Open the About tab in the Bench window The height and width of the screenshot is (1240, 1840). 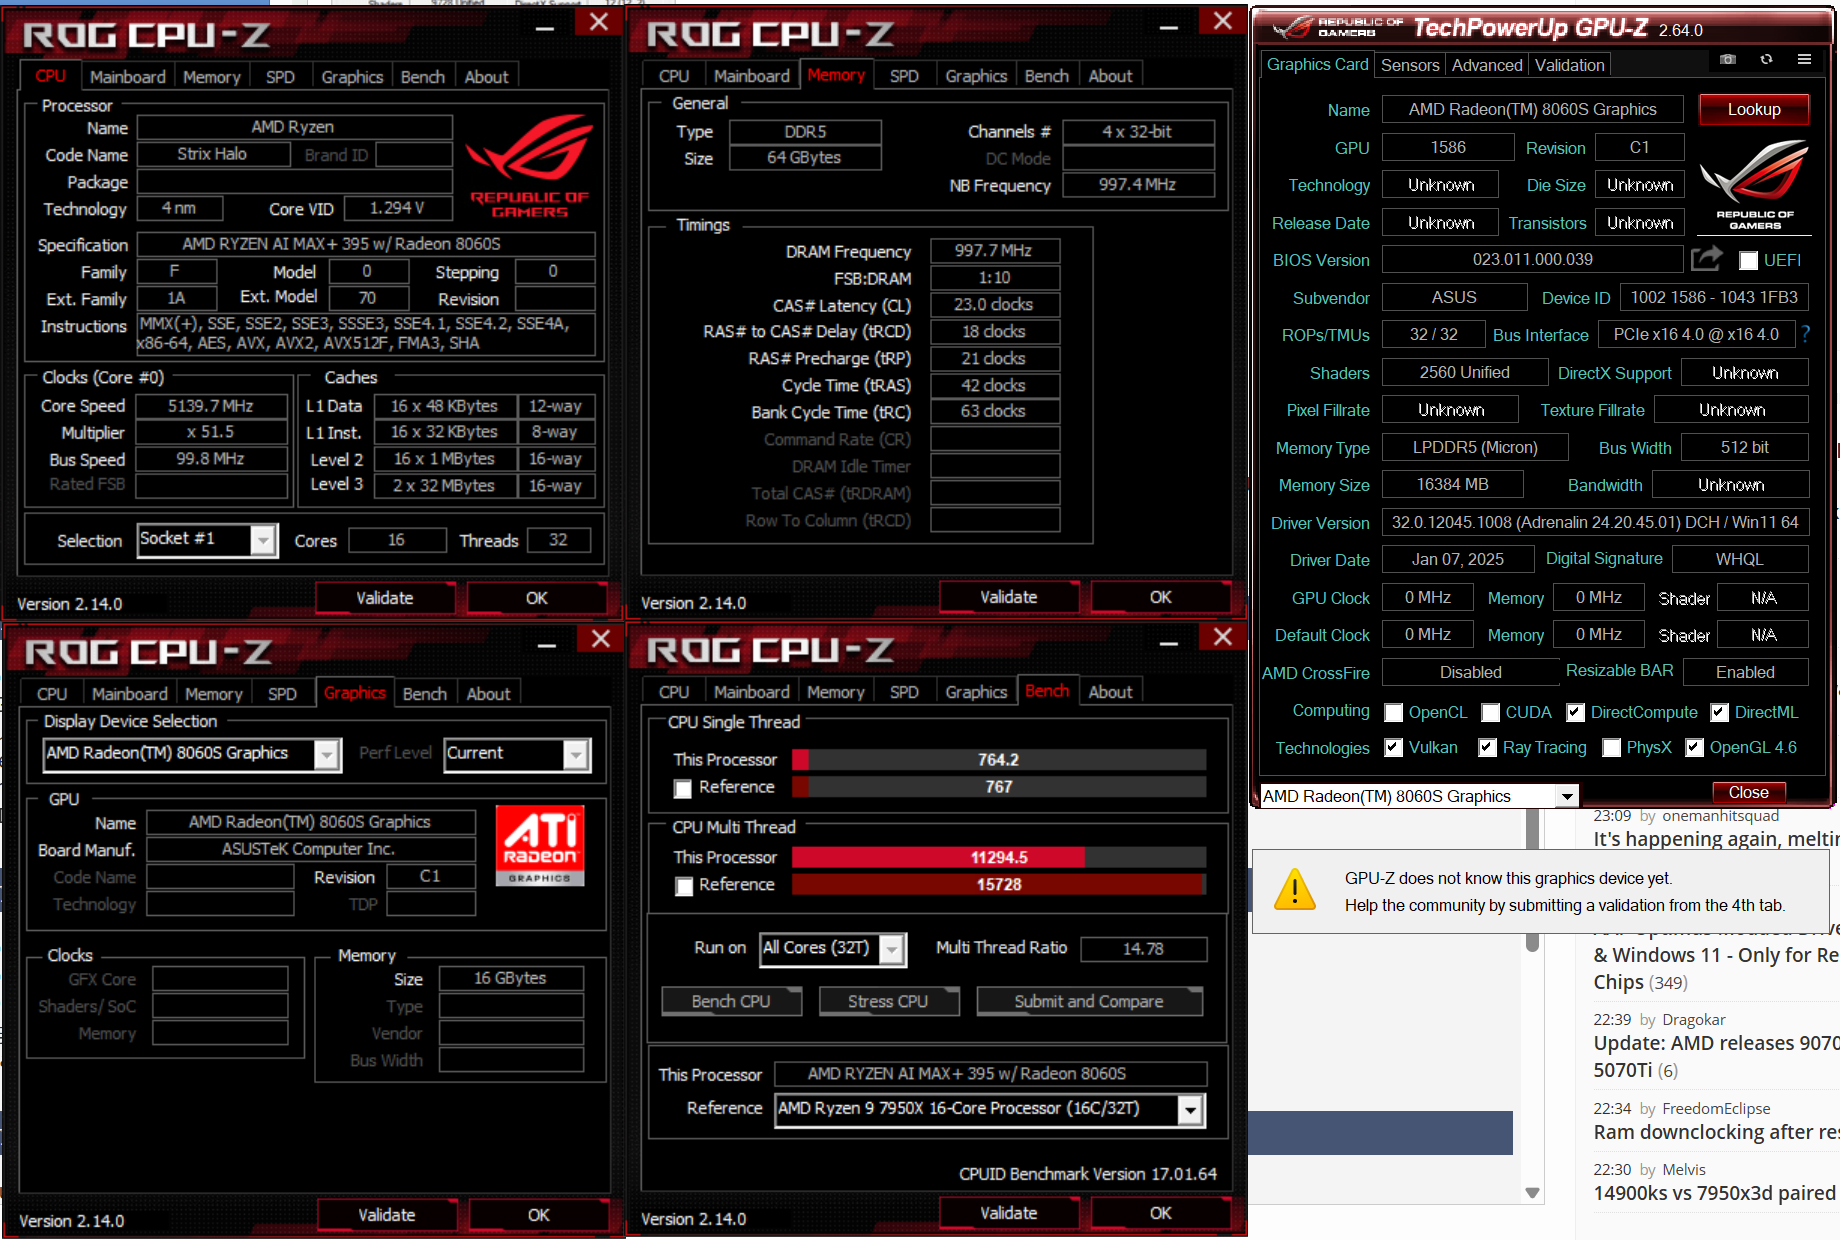pos(1110,692)
